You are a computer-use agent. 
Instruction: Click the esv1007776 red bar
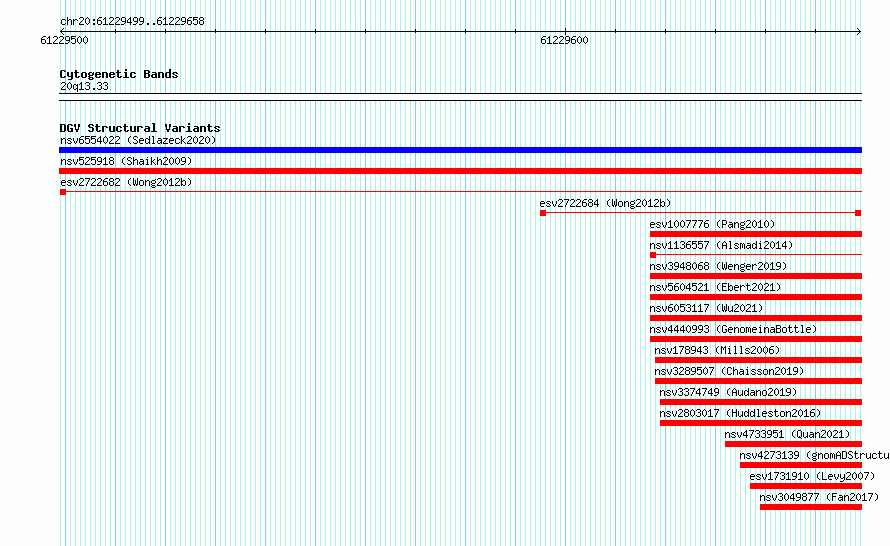click(756, 234)
